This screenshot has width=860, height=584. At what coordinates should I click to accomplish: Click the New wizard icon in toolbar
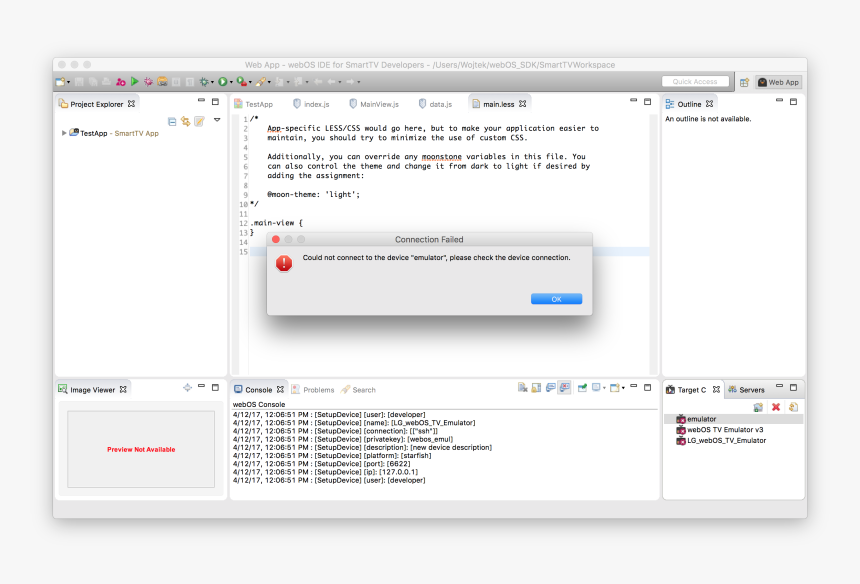click(60, 82)
